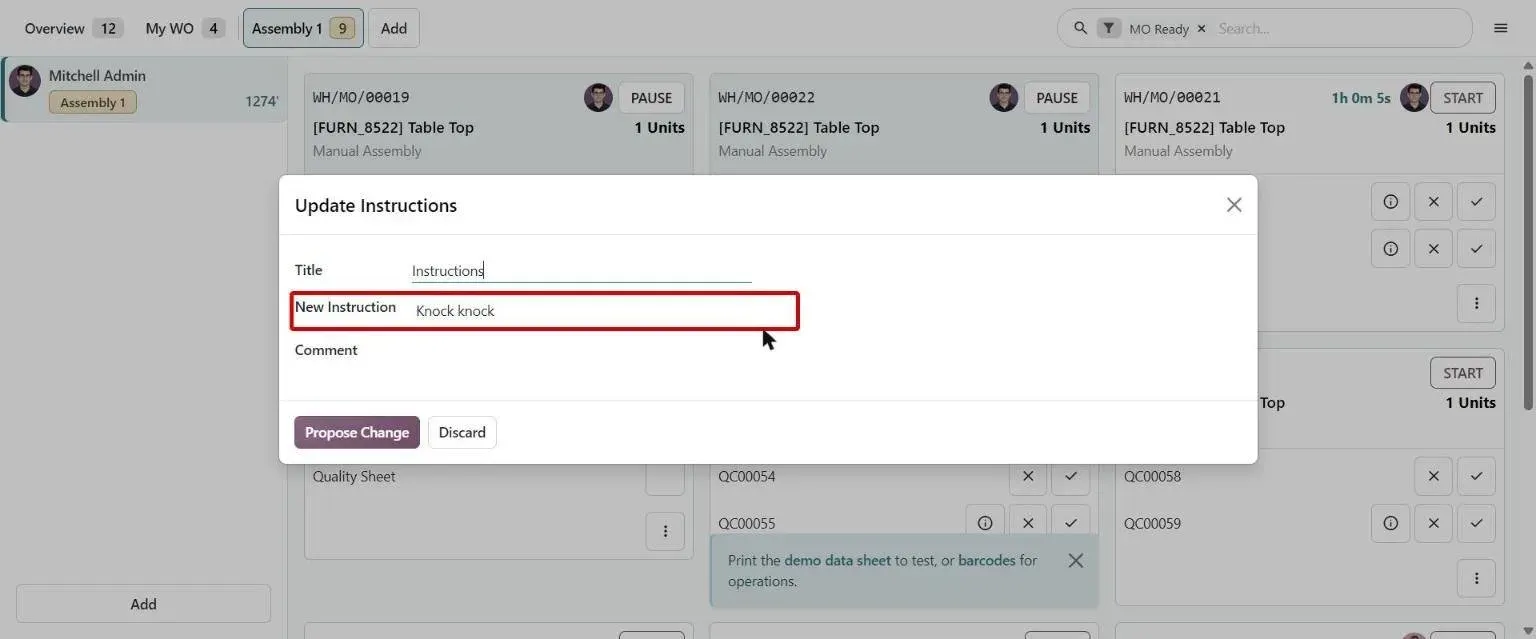1536x639 pixels.
Task: Pause work order WH/MO/00019
Action: pyautogui.click(x=651, y=98)
